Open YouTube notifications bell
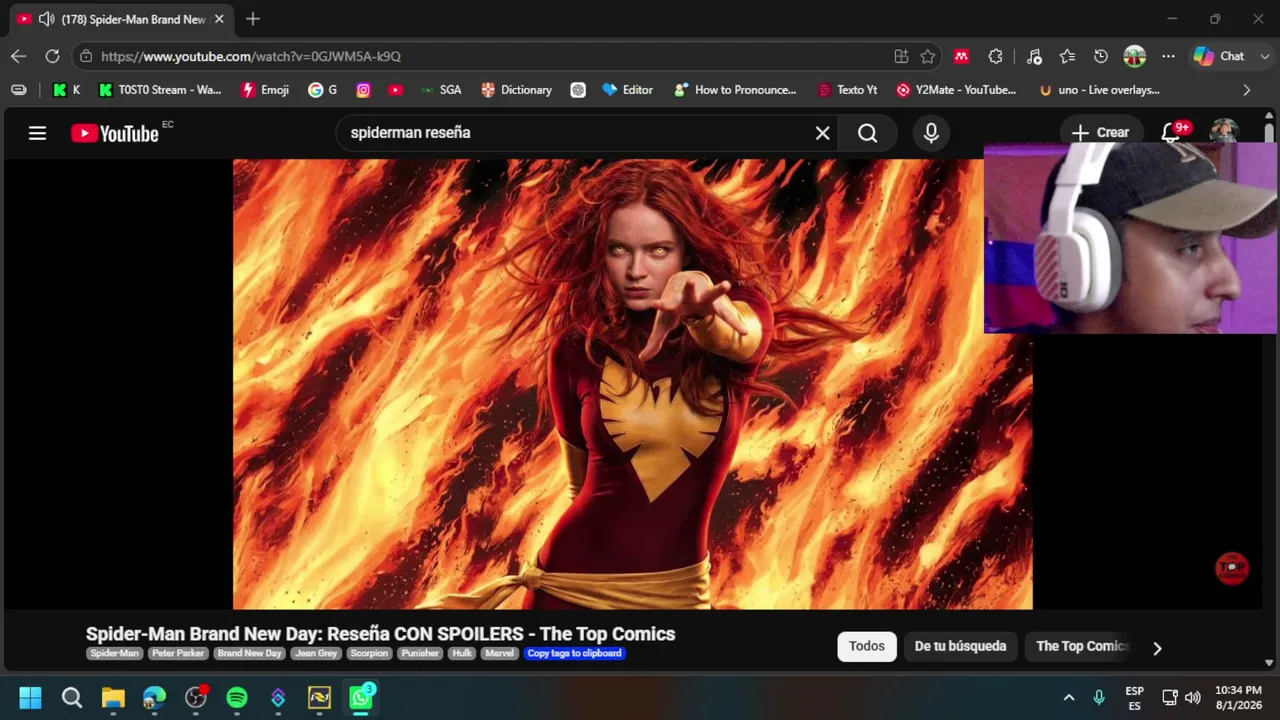The width and height of the screenshot is (1280, 720). point(1171,133)
